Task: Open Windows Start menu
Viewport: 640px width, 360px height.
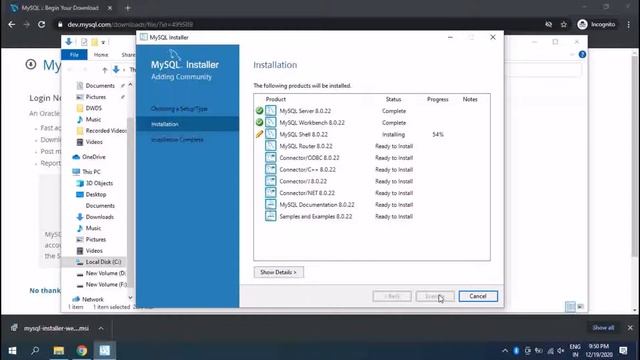Action: (x=12, y=350)
